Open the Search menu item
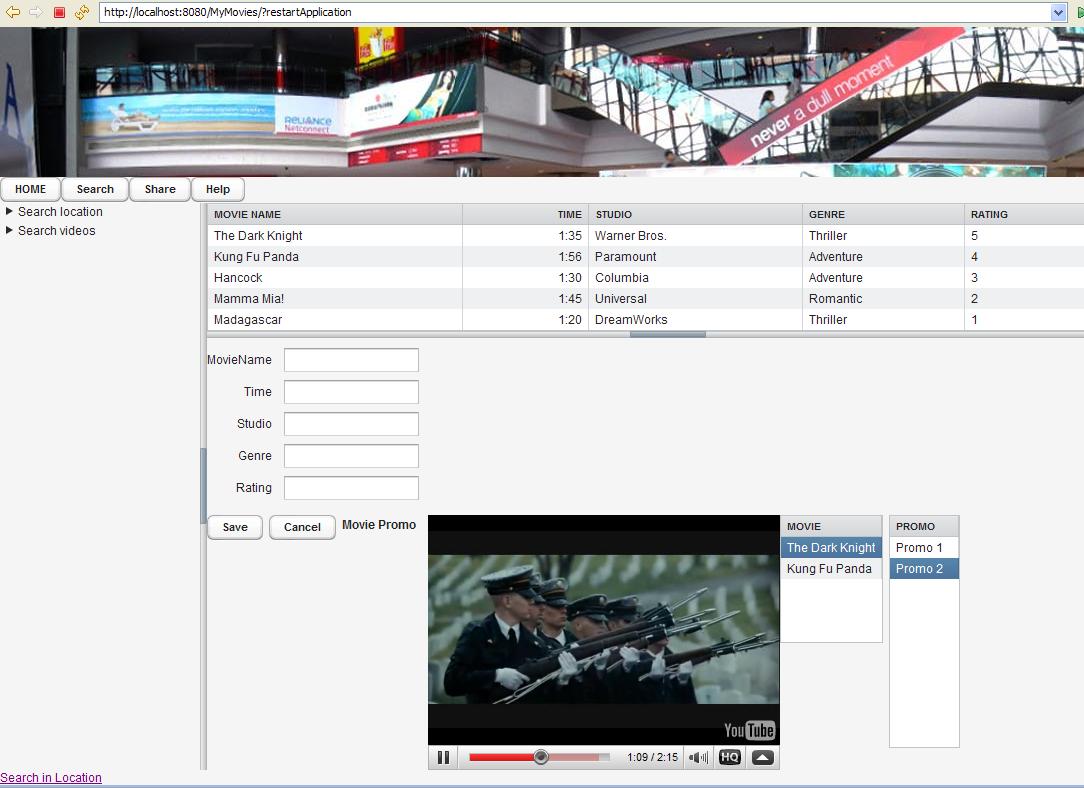 tap(95, 189)
